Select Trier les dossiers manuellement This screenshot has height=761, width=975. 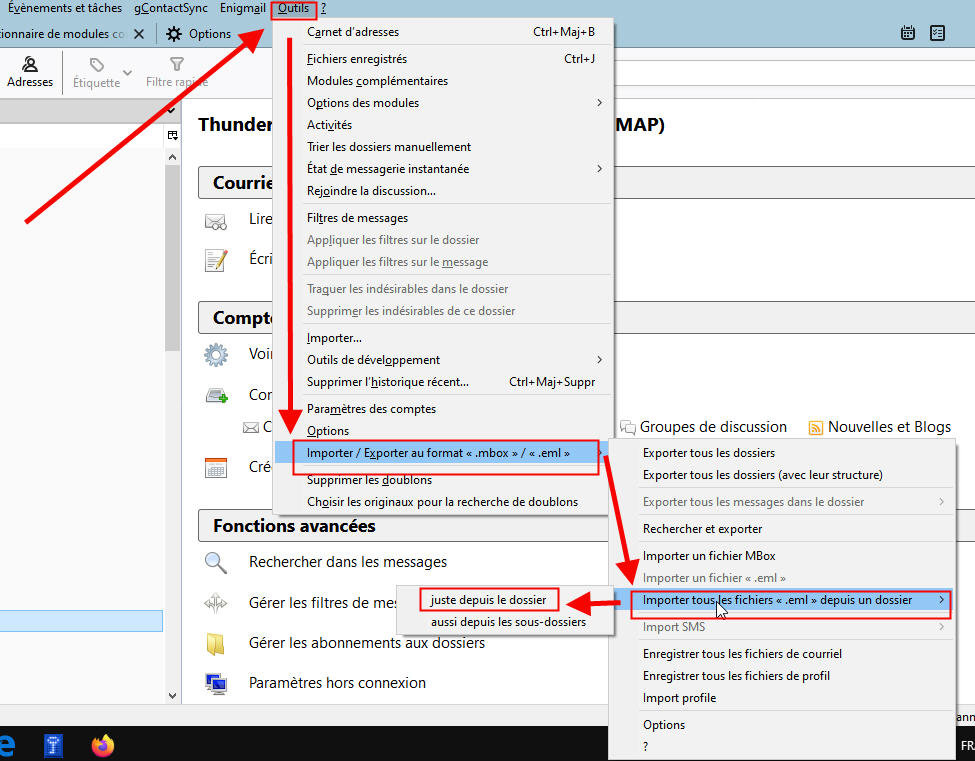[444, 147]
